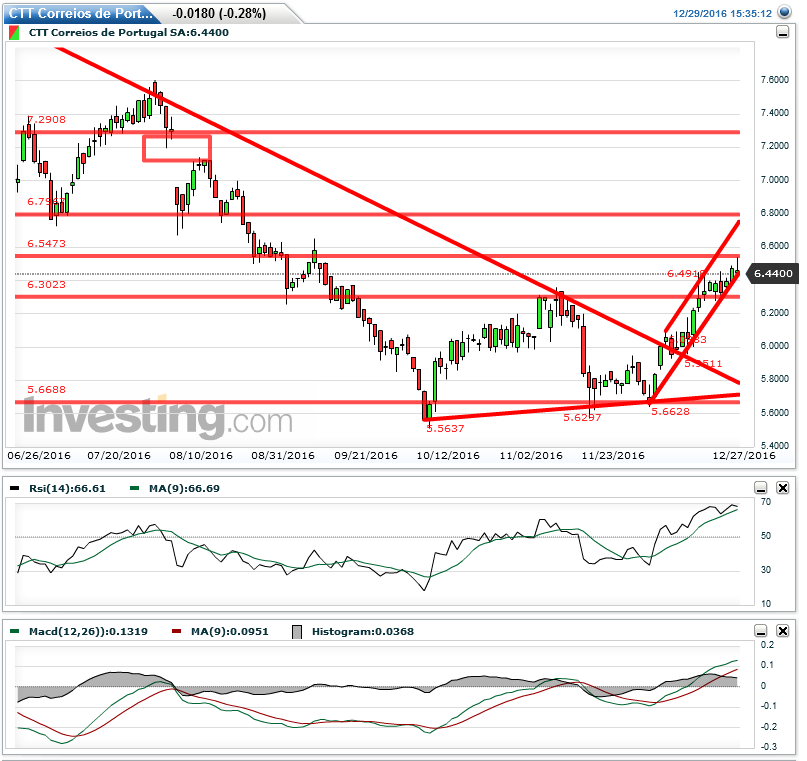Click the 10/12/2016 date axis label
Viewport: 807px width, 761px height.
pyautogui.click(x=448, y=455)
